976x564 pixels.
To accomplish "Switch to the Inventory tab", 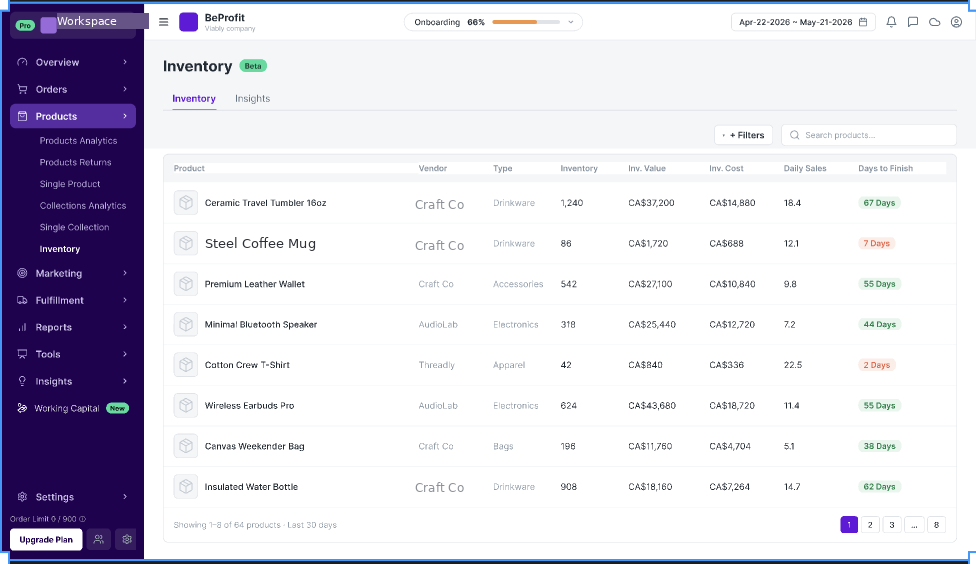I will pyautogui.click(x=194, y=98).
